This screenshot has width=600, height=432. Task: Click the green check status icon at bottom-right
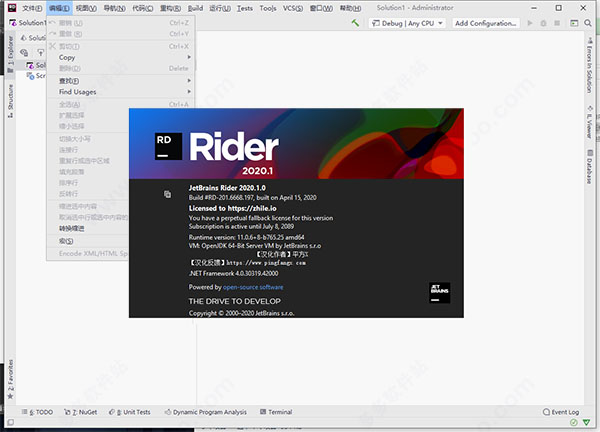click(x=574, y=422)
